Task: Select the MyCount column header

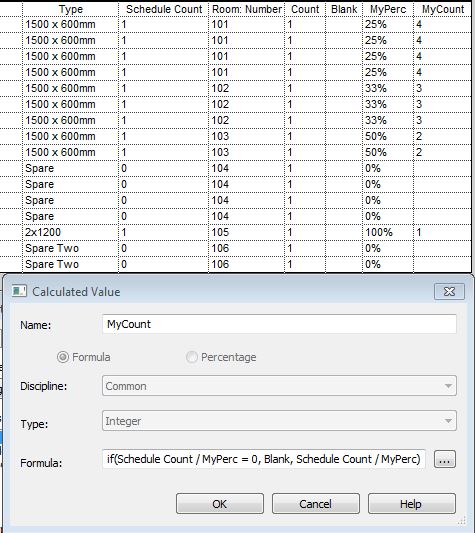Action: pyautogui.click(x=443, y=9)
